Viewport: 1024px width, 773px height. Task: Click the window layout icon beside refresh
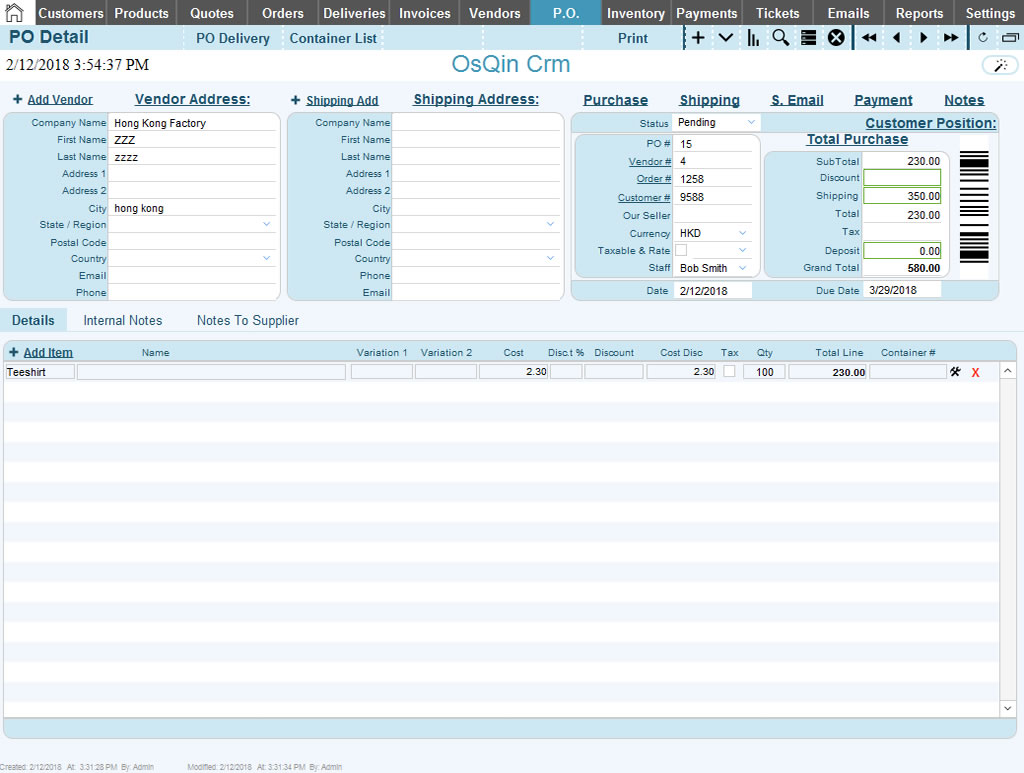point(1010,38)
